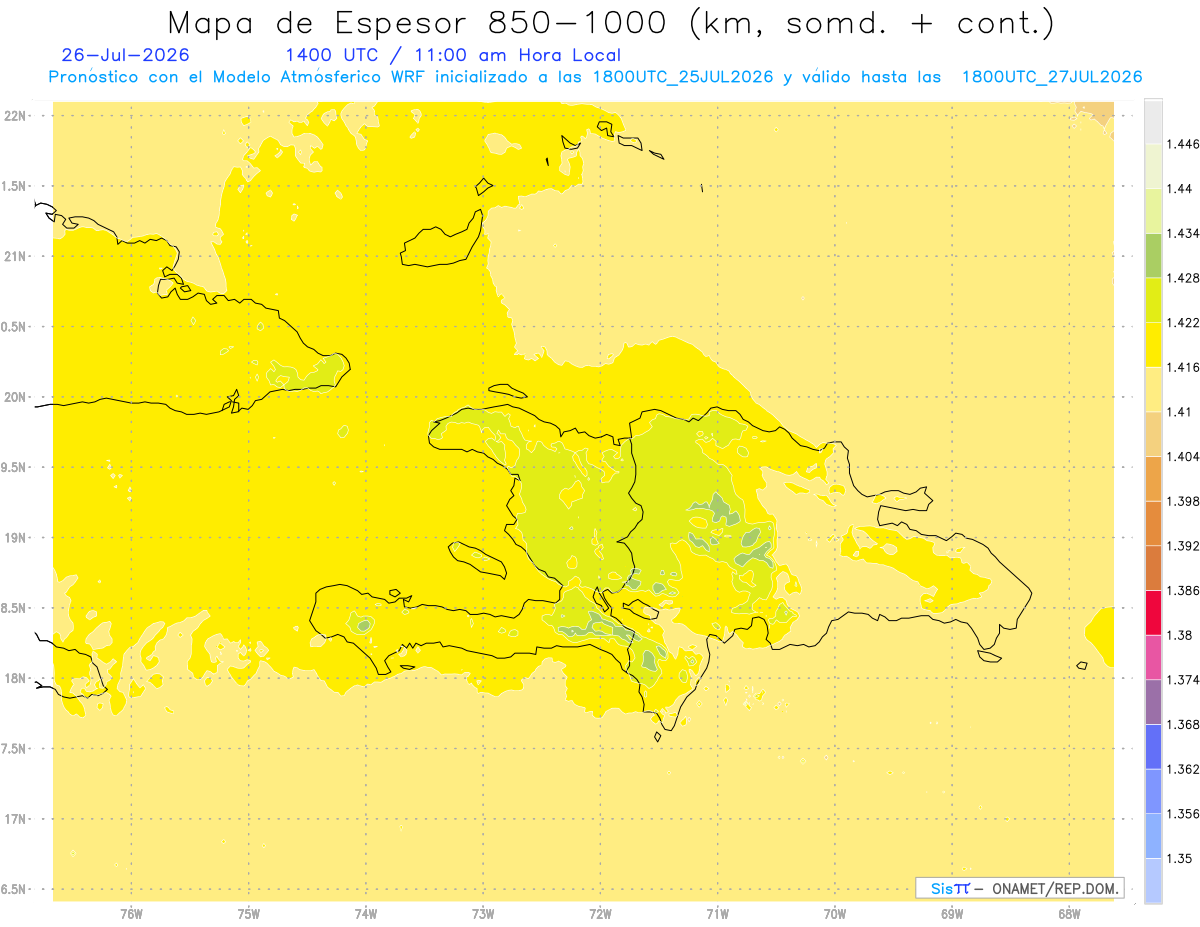The image size is (1200, 927).
Task: Click the '70W' longitude axis label
Action: tap(835, 914)
